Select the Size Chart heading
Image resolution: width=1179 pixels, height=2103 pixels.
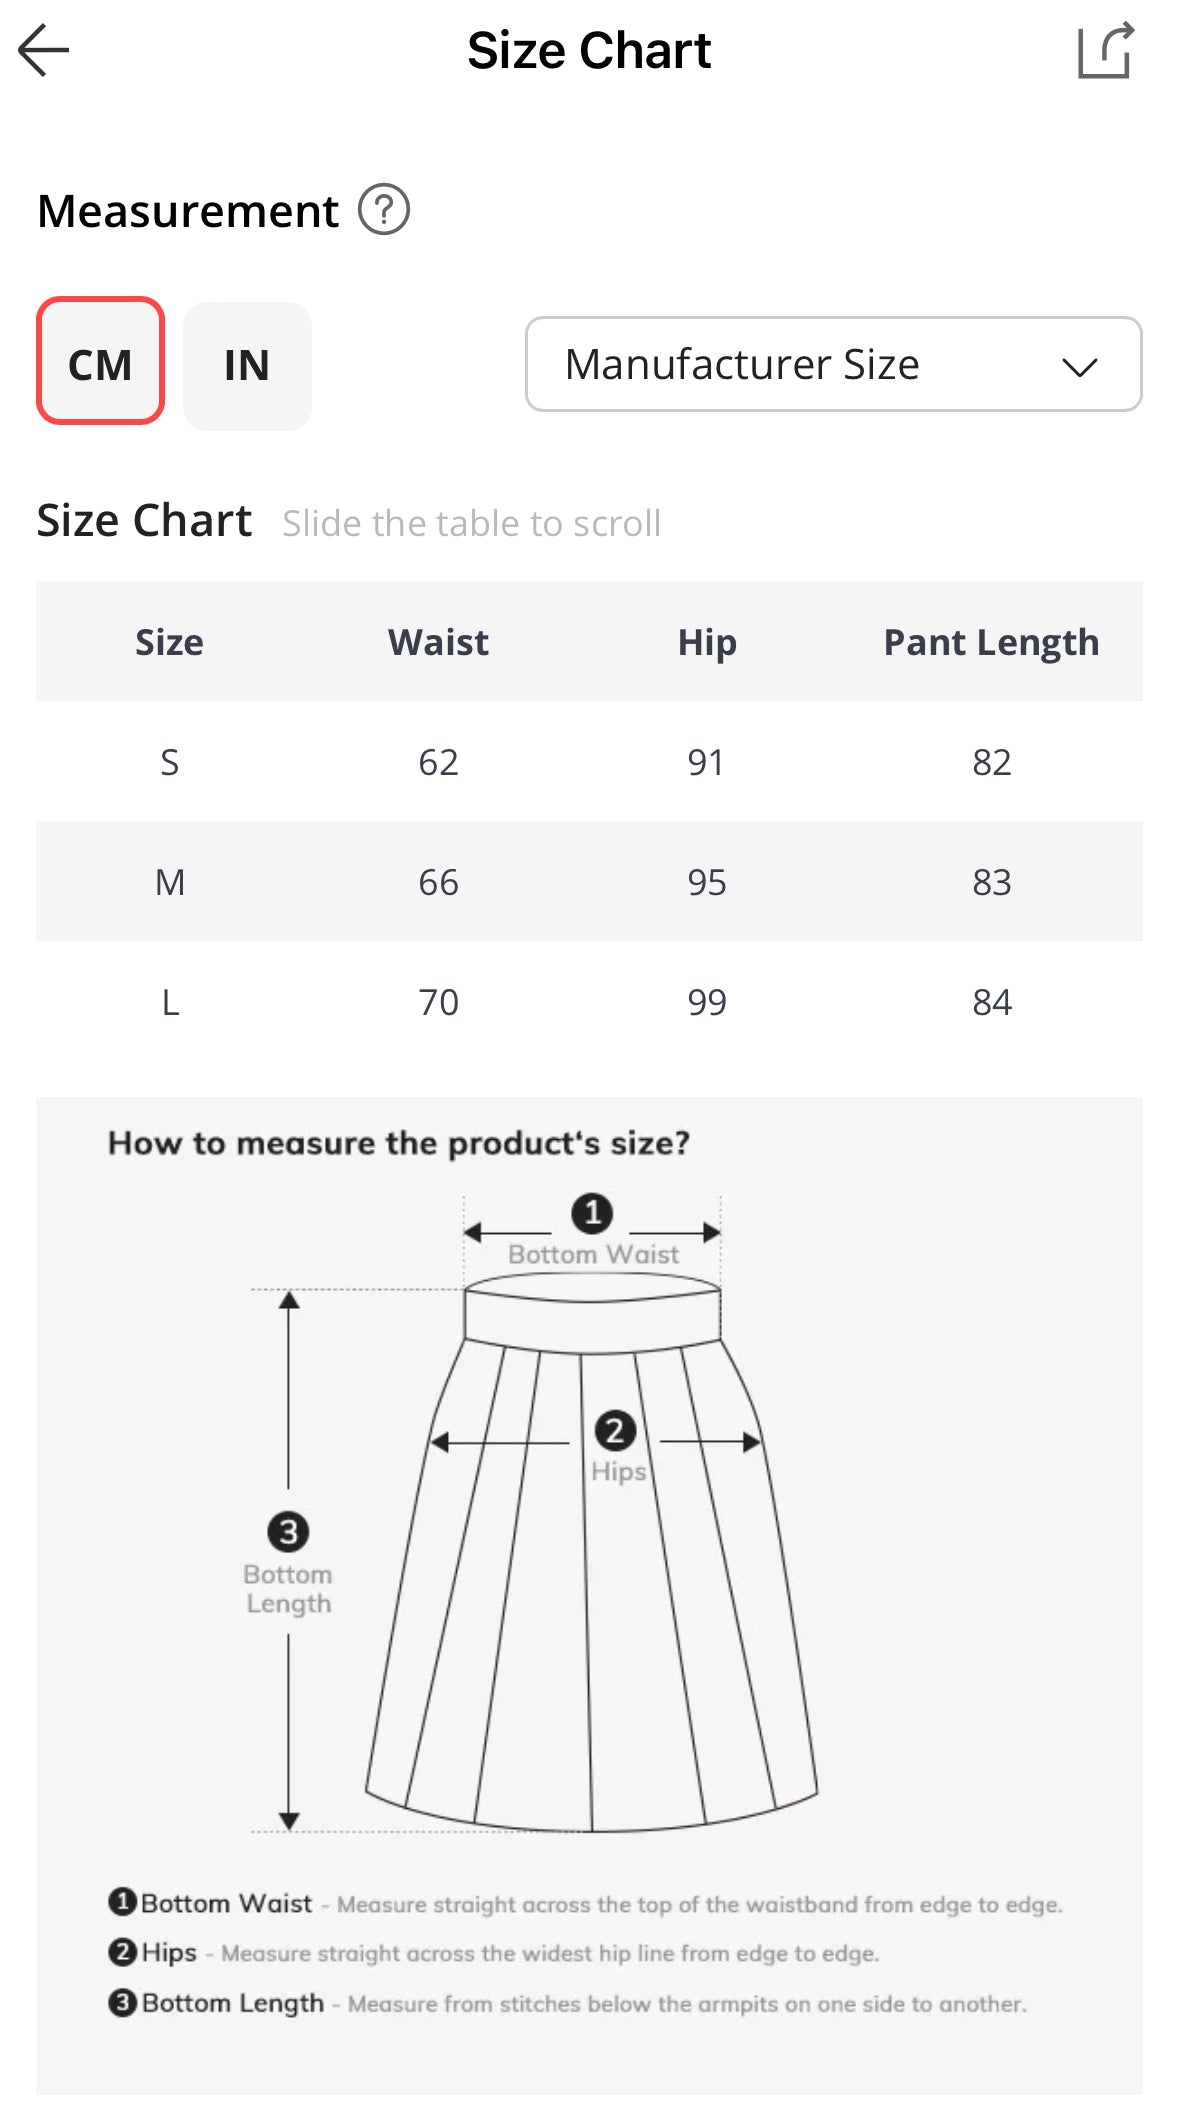[x=143, y=519]
